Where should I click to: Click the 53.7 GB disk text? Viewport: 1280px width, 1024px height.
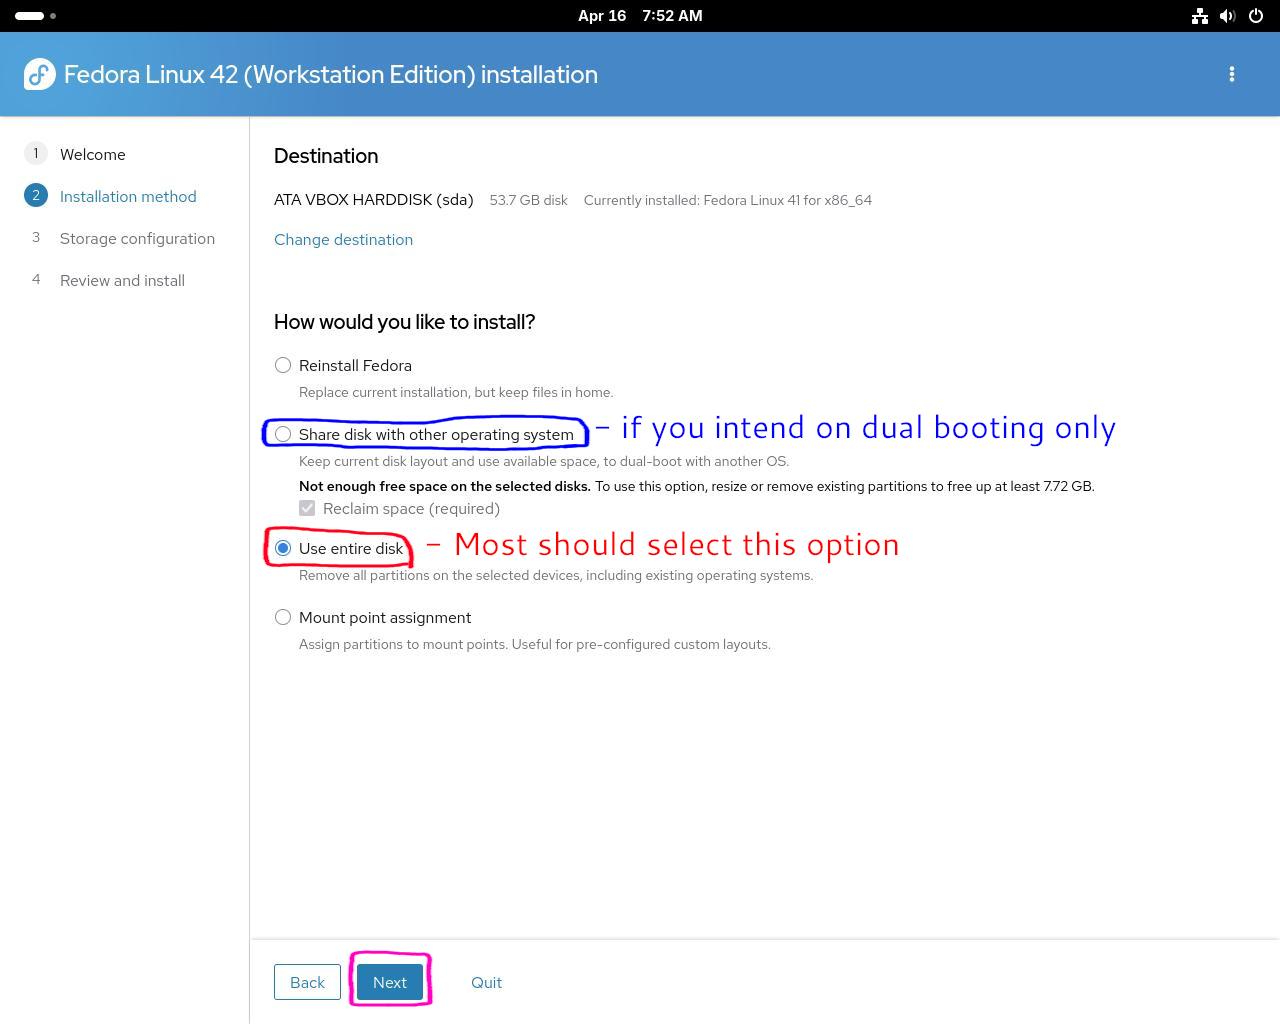528,200
